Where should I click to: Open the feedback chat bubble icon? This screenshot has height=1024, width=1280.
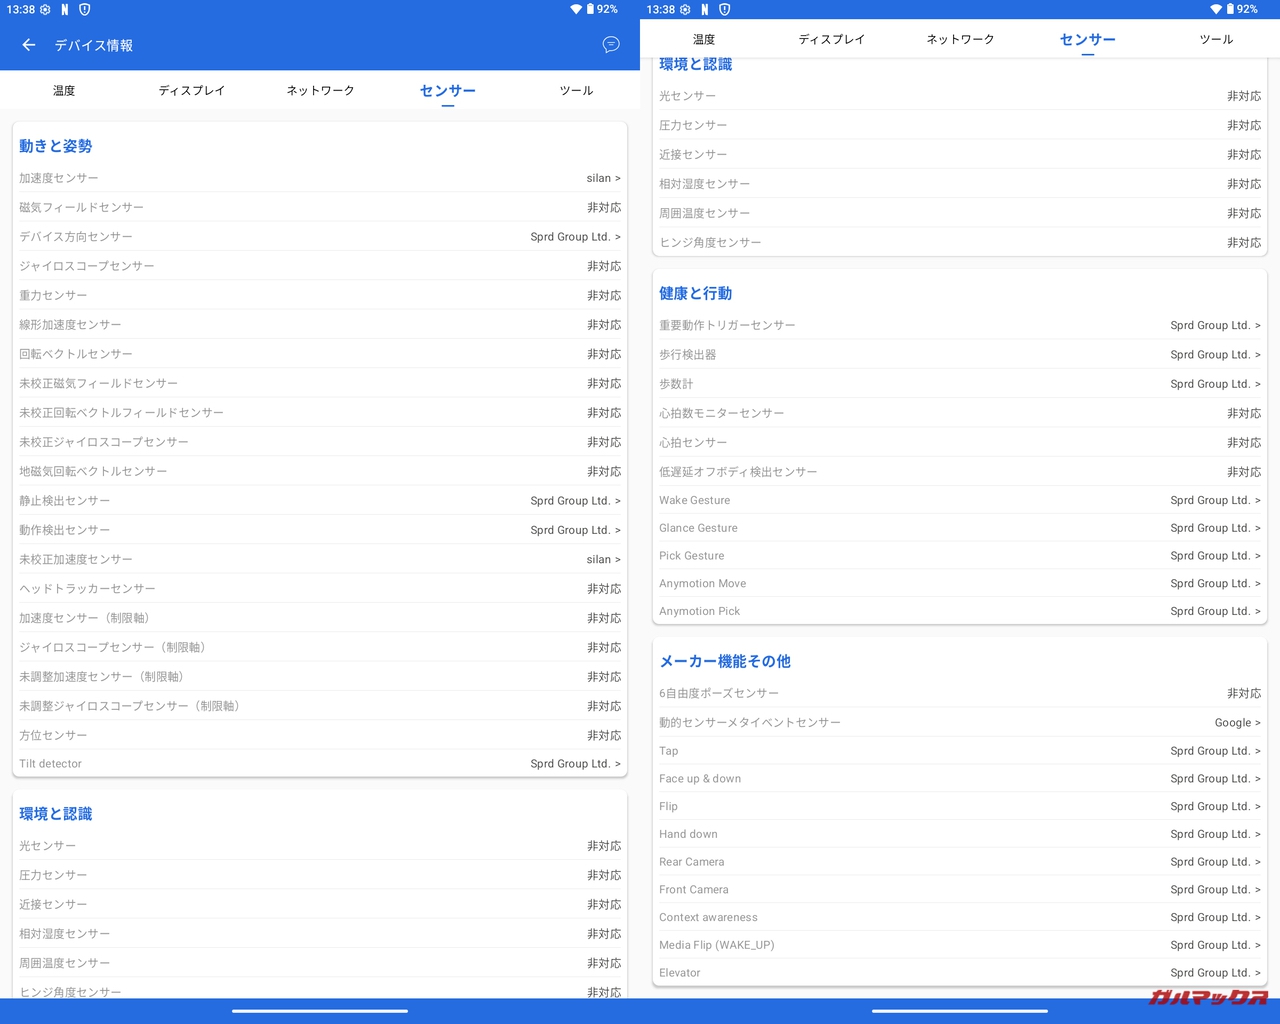click(611, 45)
